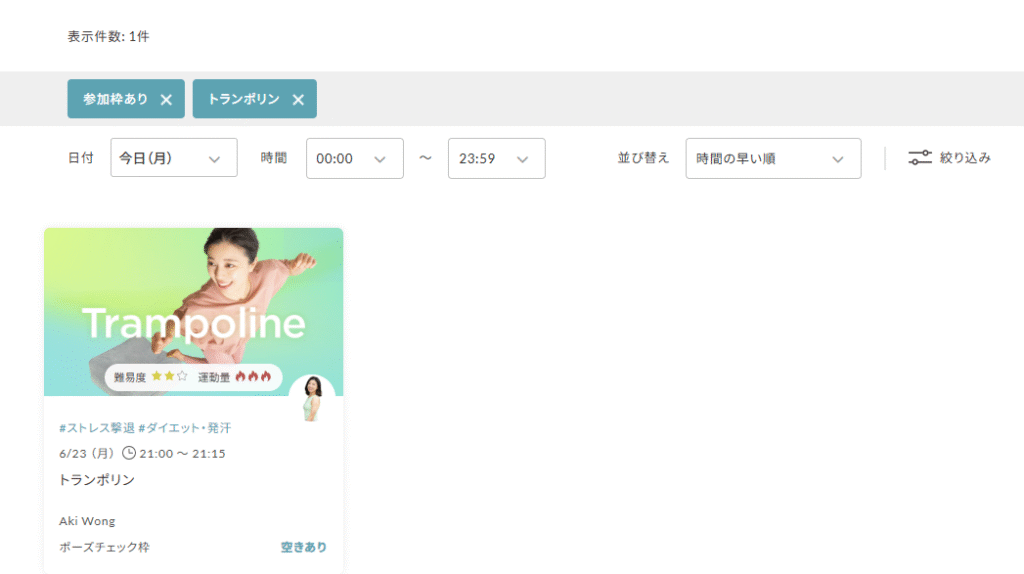Open the 23:59 end time dropdown
Viewport: 1024px width, 574px height.
point(496,158)
